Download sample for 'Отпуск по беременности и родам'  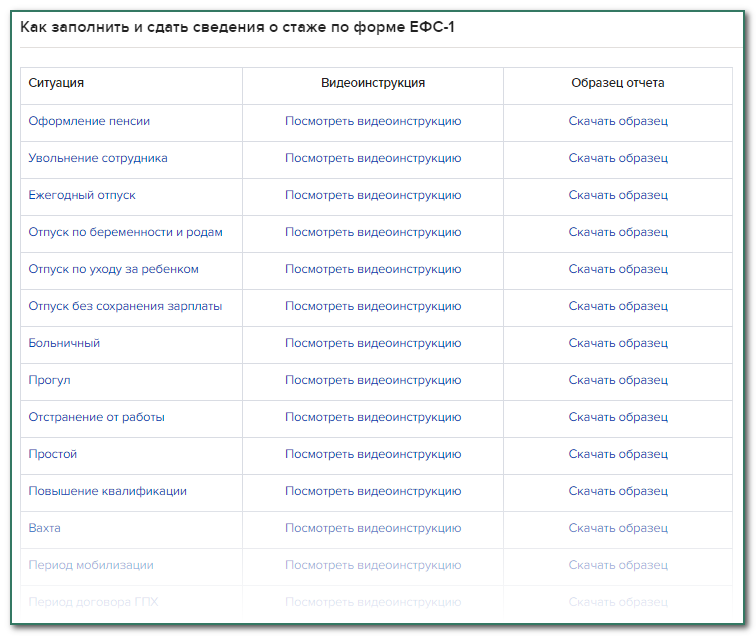[x=617, y=232]
